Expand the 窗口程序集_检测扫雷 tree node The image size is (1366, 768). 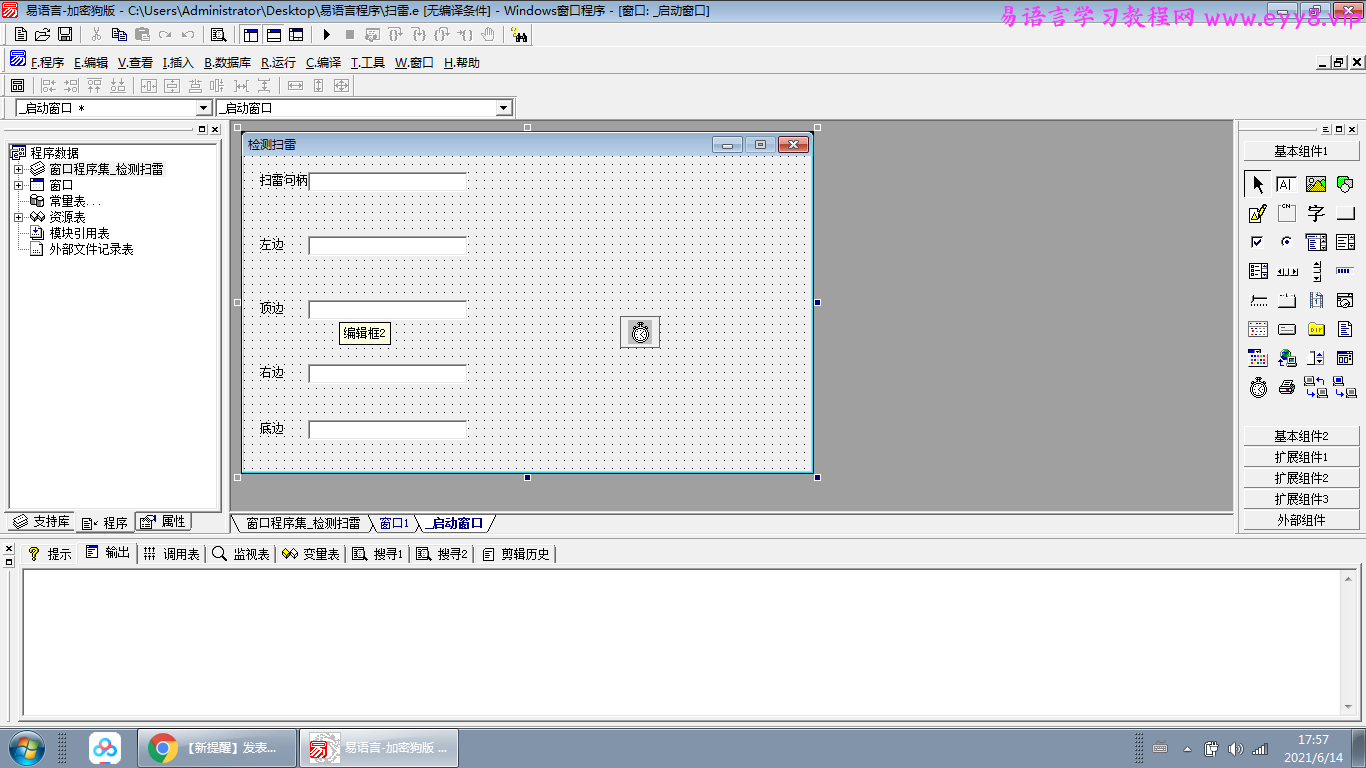pos(18,169)
